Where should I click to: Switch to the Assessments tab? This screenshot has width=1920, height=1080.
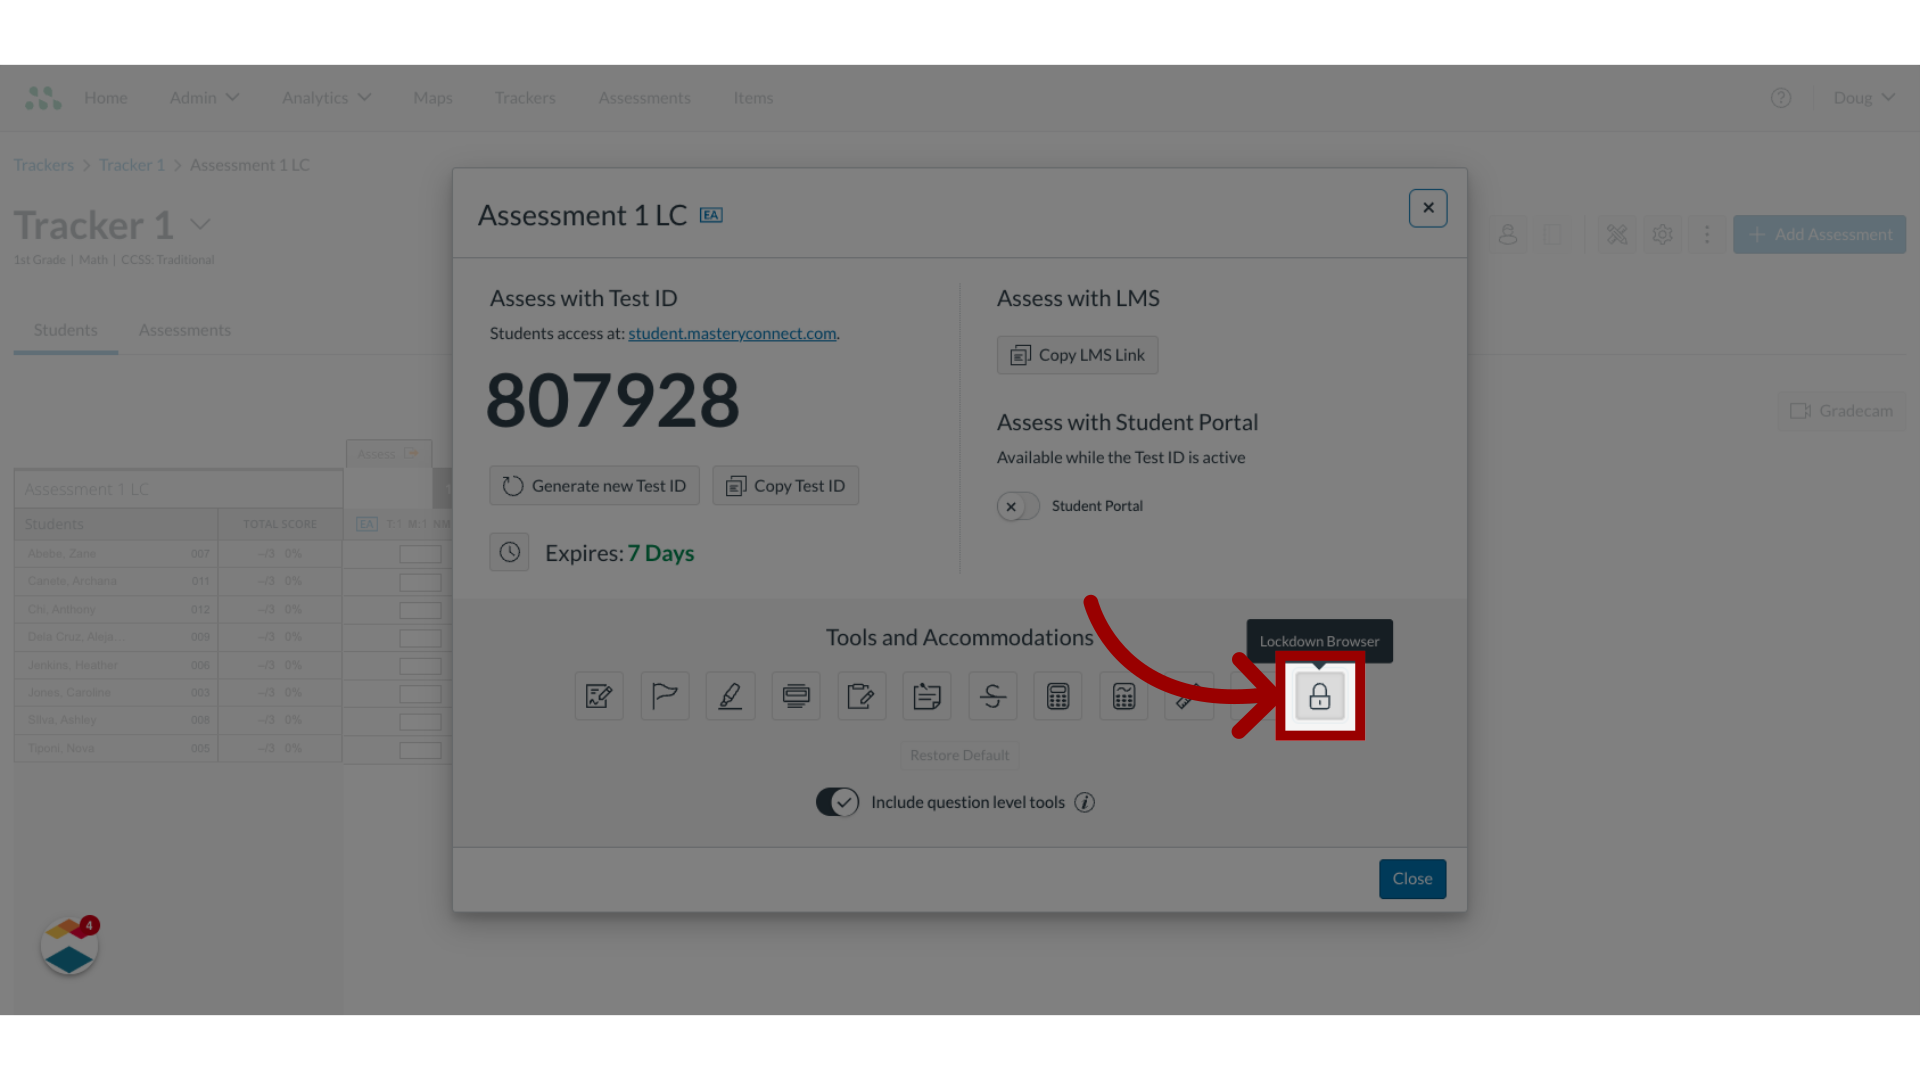pyautogui.click(x=185, y=328)
